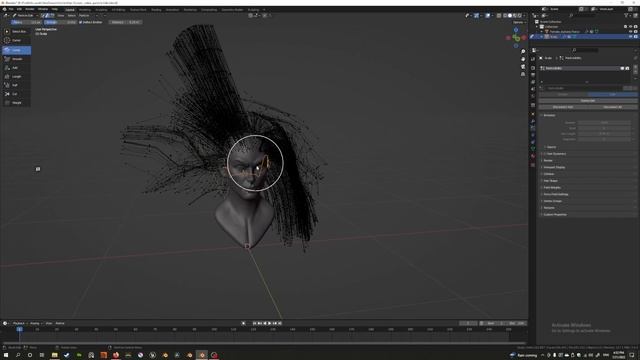Image resolution: width=640 pixels, height=360 pixels.
Task: Open the Windows Start menu
Action: pyautogui.click(x=5, y=355)
